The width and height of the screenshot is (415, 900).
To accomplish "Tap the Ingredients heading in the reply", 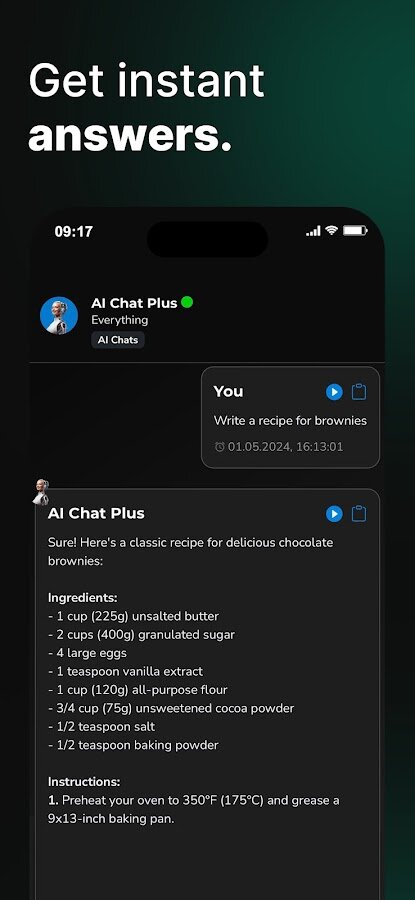I will point(83,598).
